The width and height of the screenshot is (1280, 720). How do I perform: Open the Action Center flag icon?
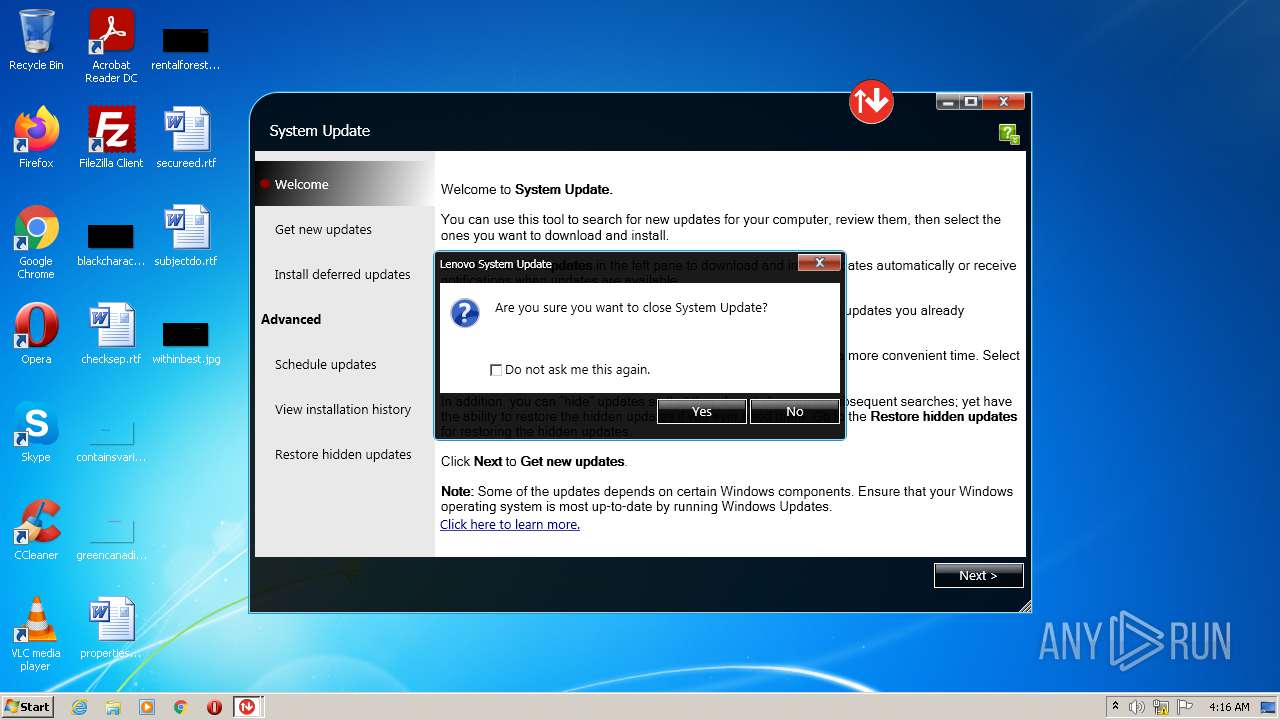click(1185, 706)
